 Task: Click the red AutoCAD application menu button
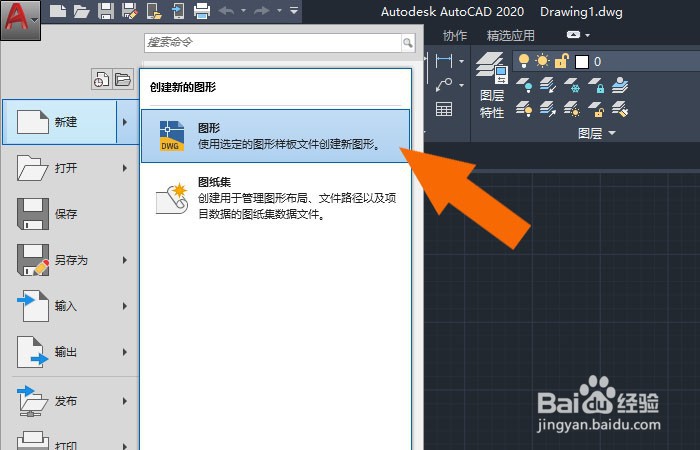(20, 20)
